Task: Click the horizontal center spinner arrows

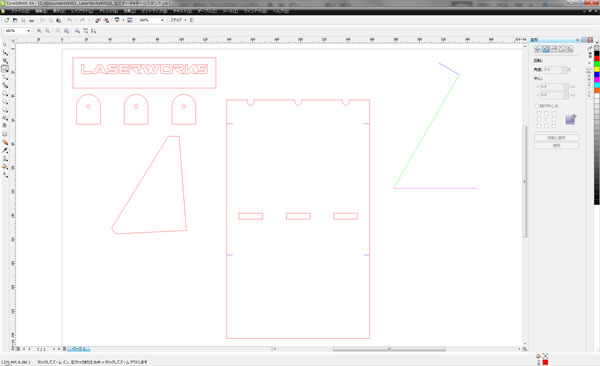Action: [x=566, y=87]
